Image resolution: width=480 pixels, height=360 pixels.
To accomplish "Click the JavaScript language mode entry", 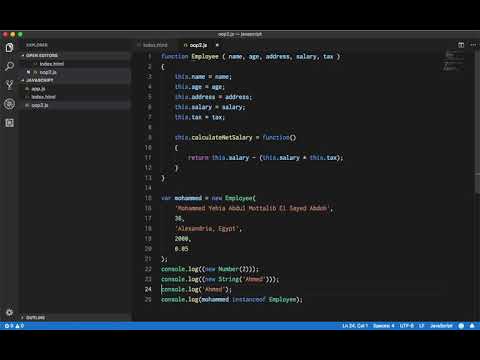I will click(441, 326).
